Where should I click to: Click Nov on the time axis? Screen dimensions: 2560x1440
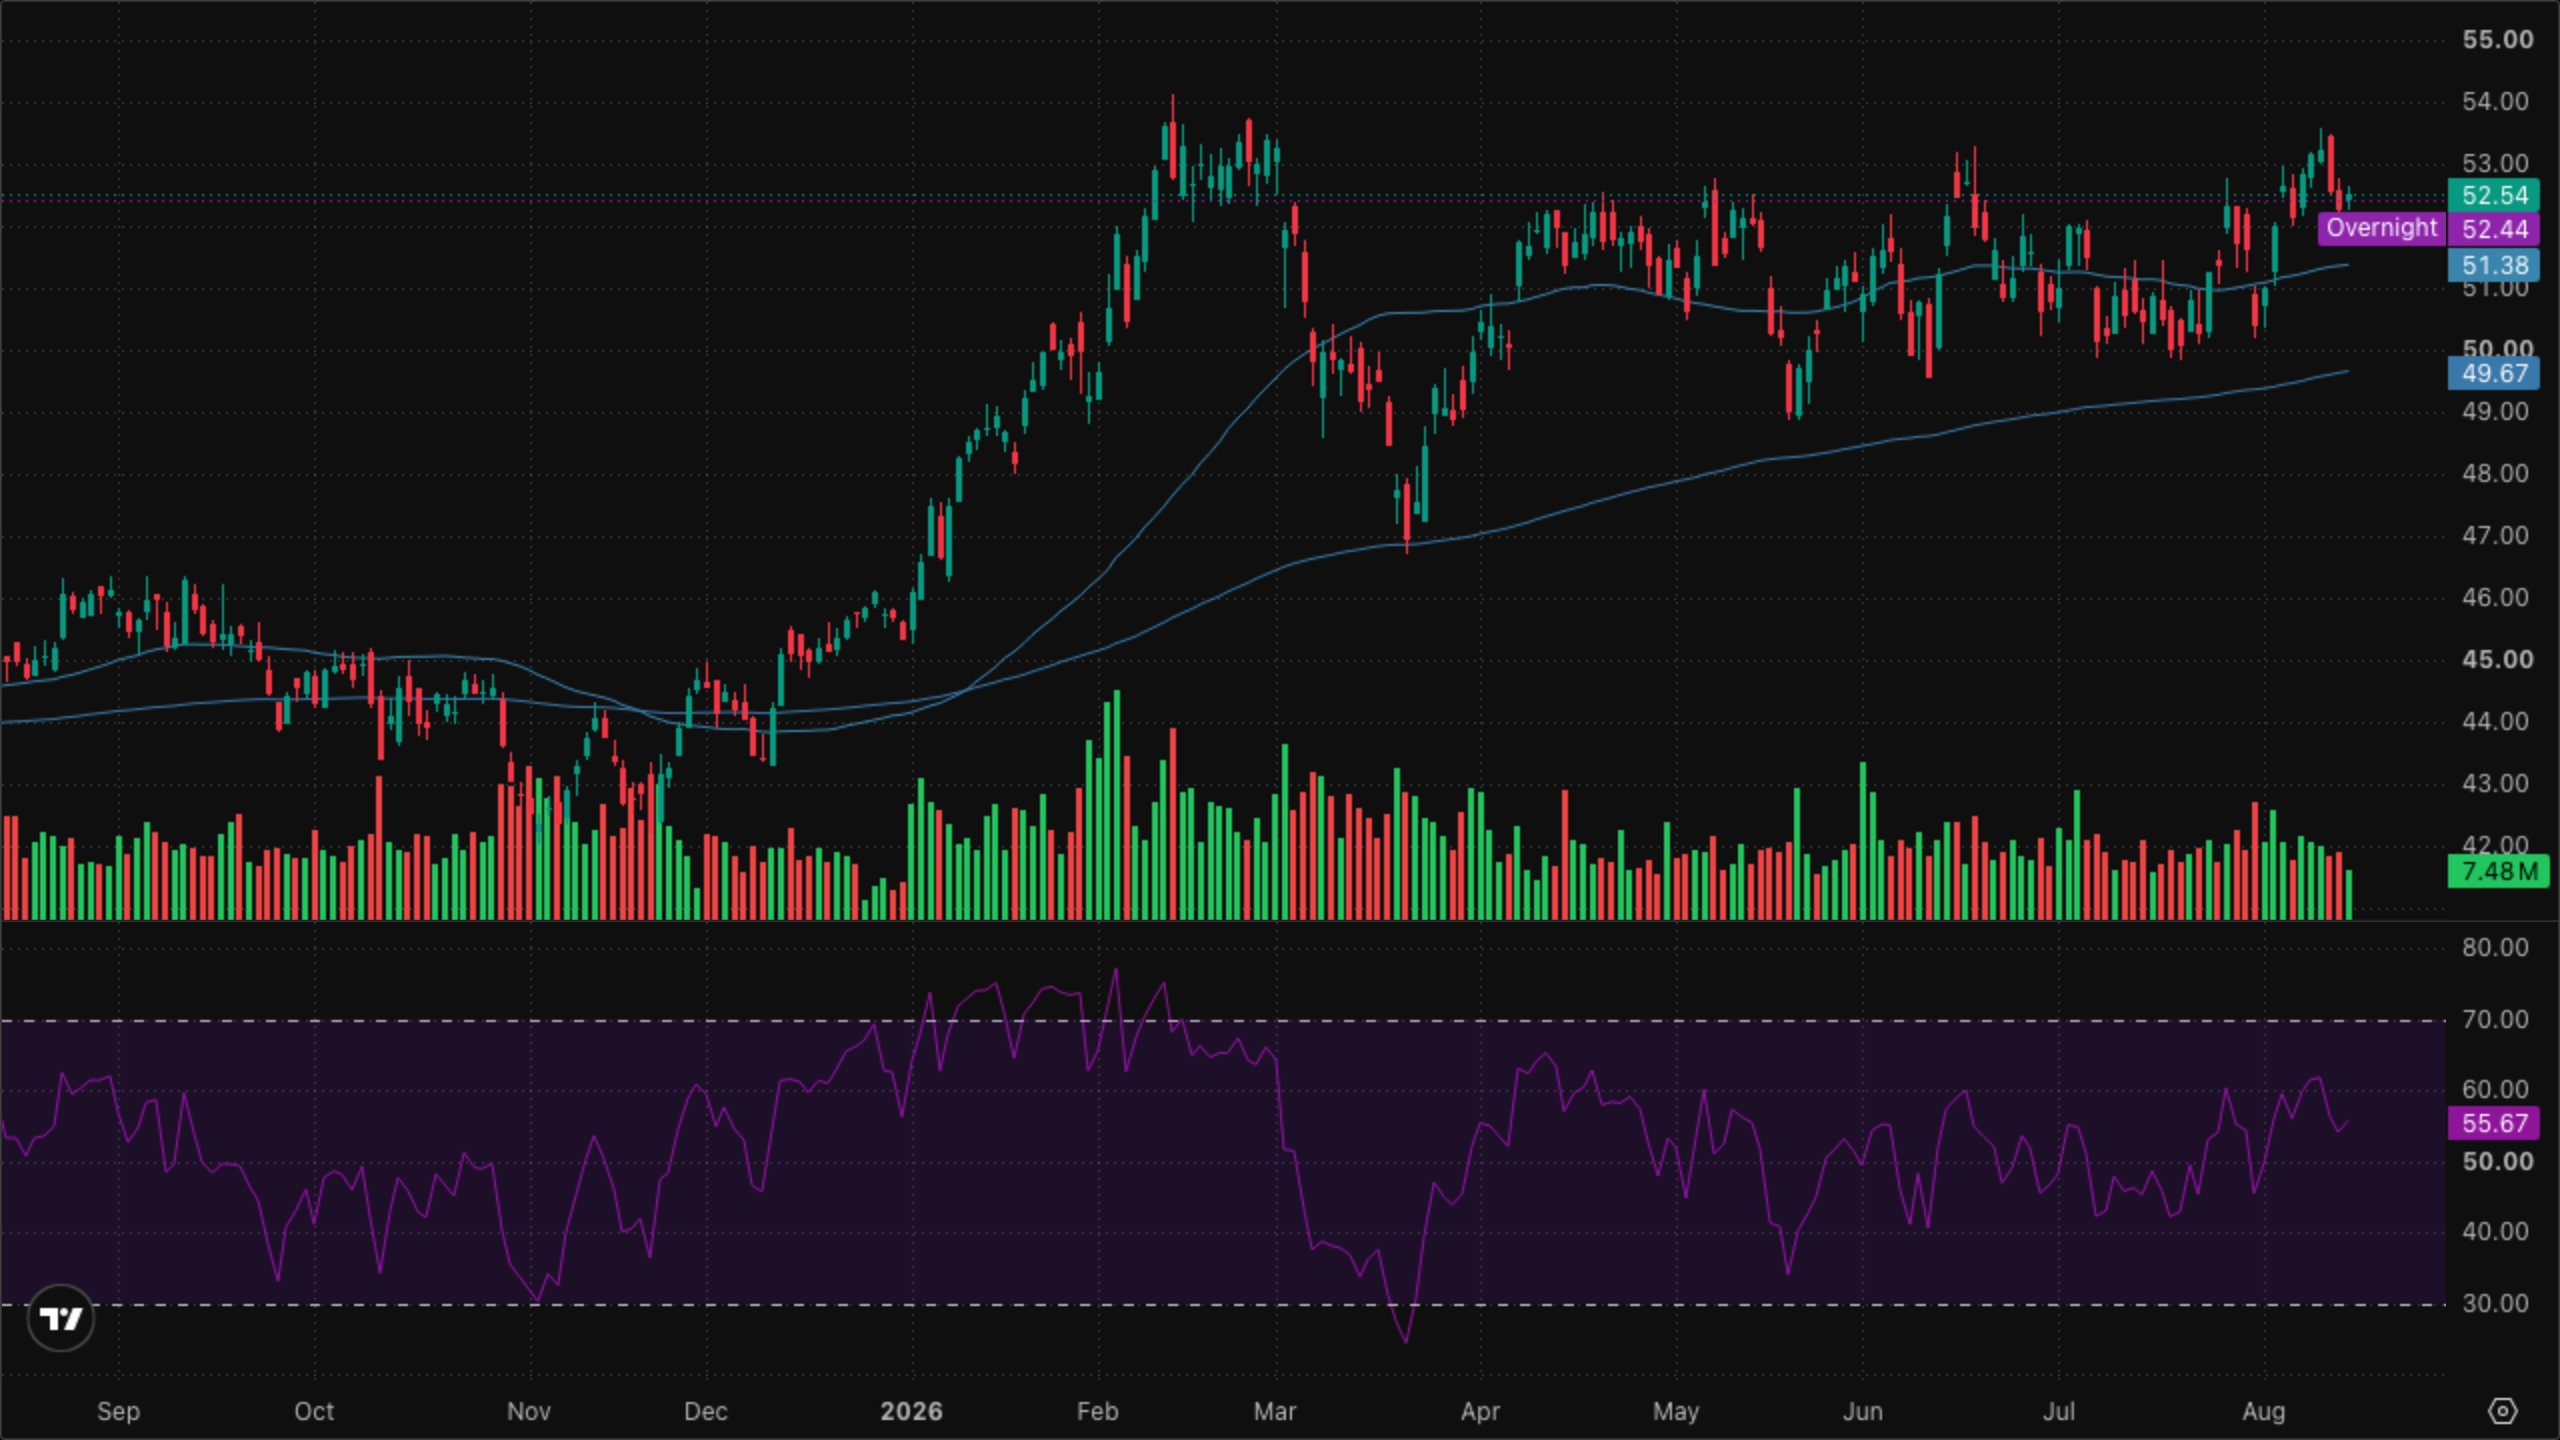pos(529,1411)
